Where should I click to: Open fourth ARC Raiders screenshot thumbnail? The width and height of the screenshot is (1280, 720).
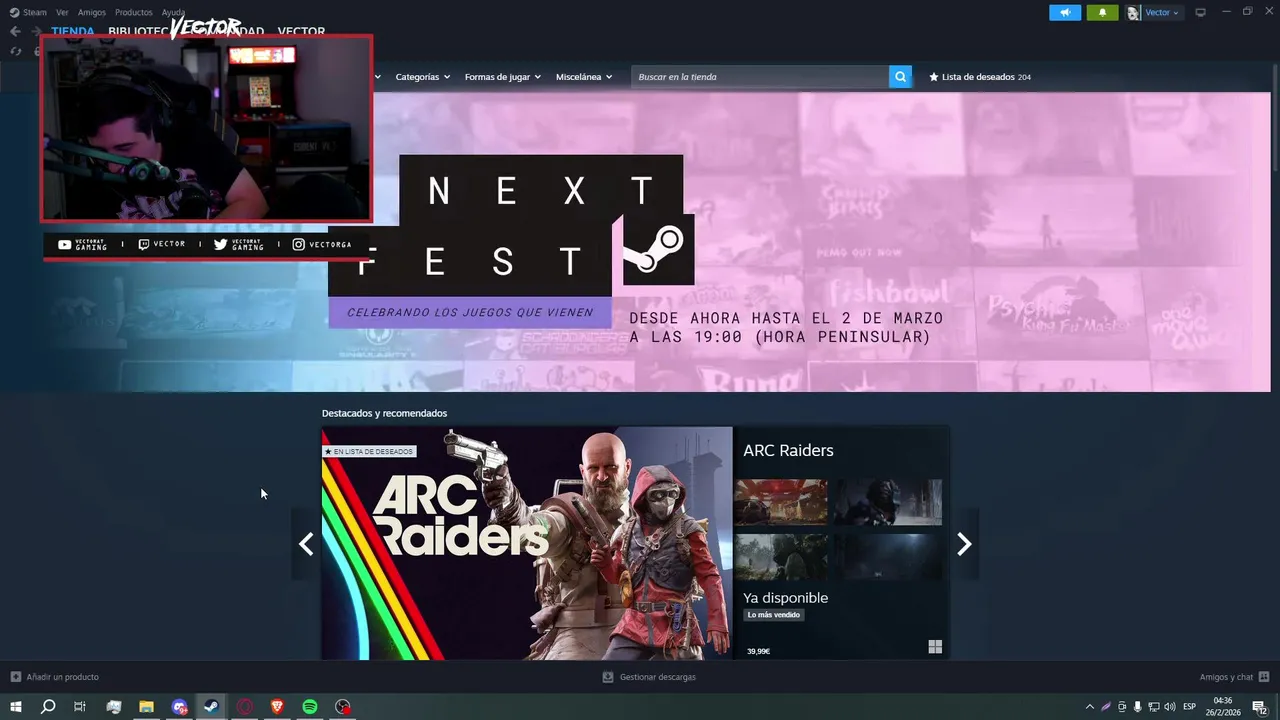888,557
